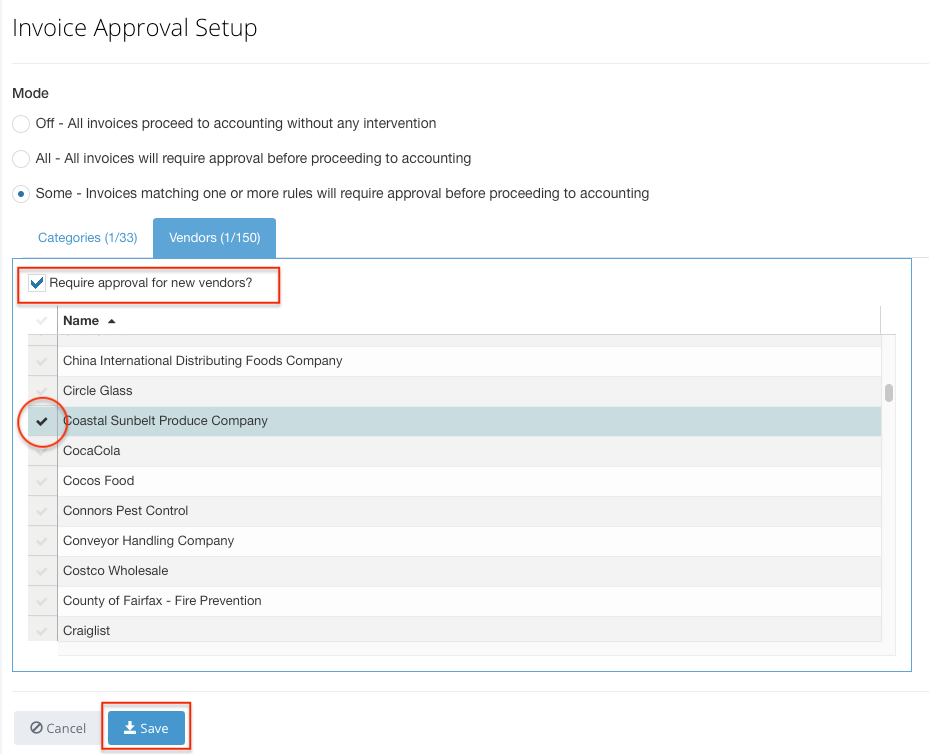Screen dimensions: 929x754
Task: Click the sort arrow next to Name header
Action: point(110,321)
